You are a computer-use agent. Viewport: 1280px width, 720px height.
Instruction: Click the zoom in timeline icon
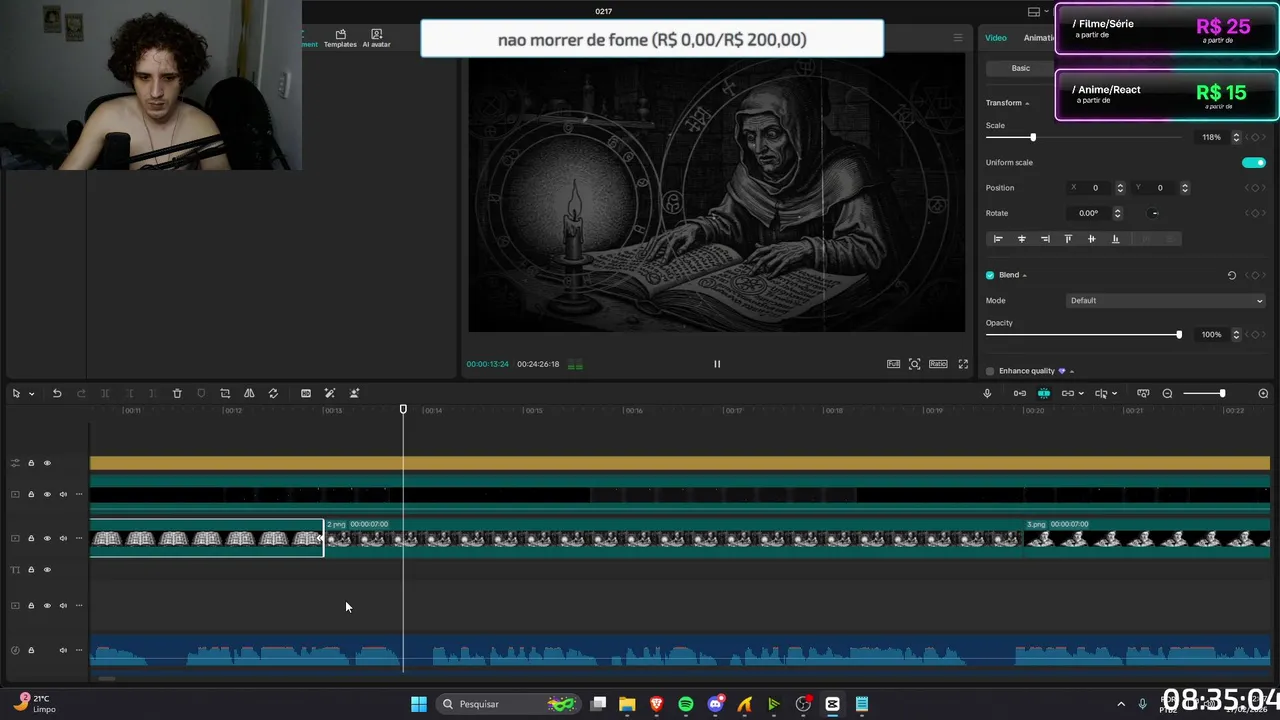pyautogui.click(x=1263, y=393)
